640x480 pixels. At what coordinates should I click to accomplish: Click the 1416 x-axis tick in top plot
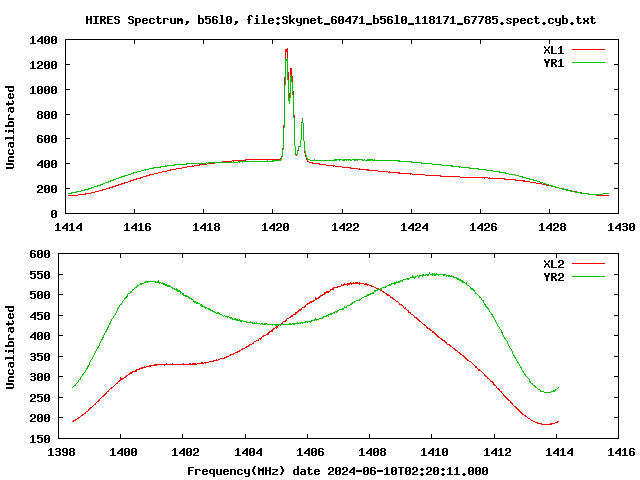coord(137,227)
